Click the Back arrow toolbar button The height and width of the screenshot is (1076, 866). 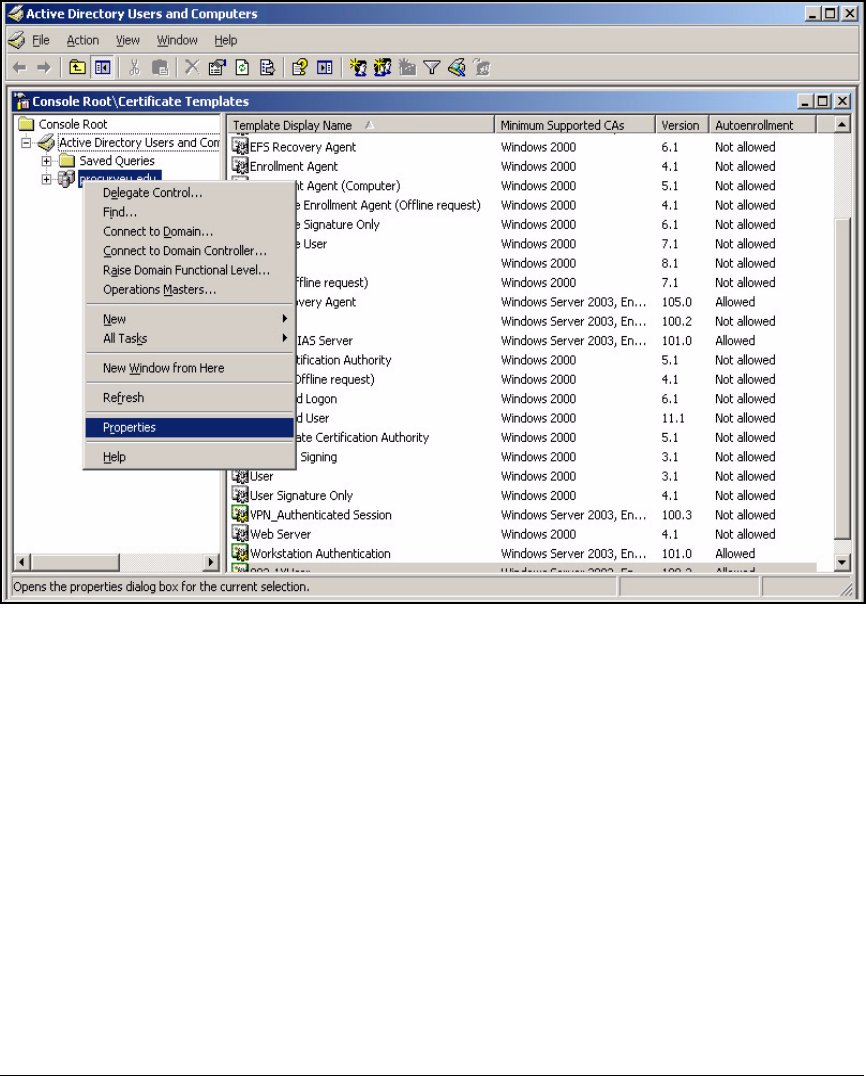(20, 67)
